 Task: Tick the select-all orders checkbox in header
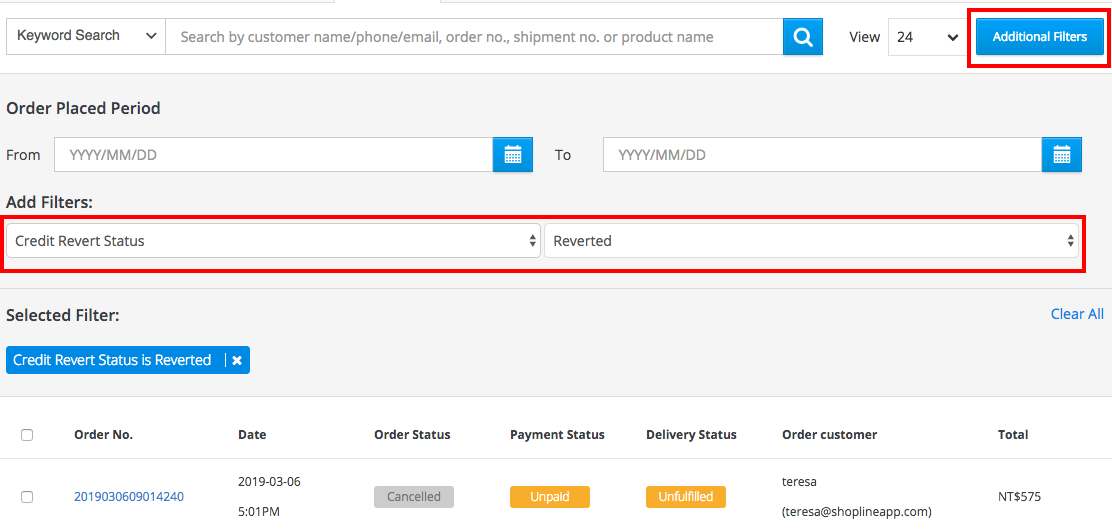(x=27, y=435)
